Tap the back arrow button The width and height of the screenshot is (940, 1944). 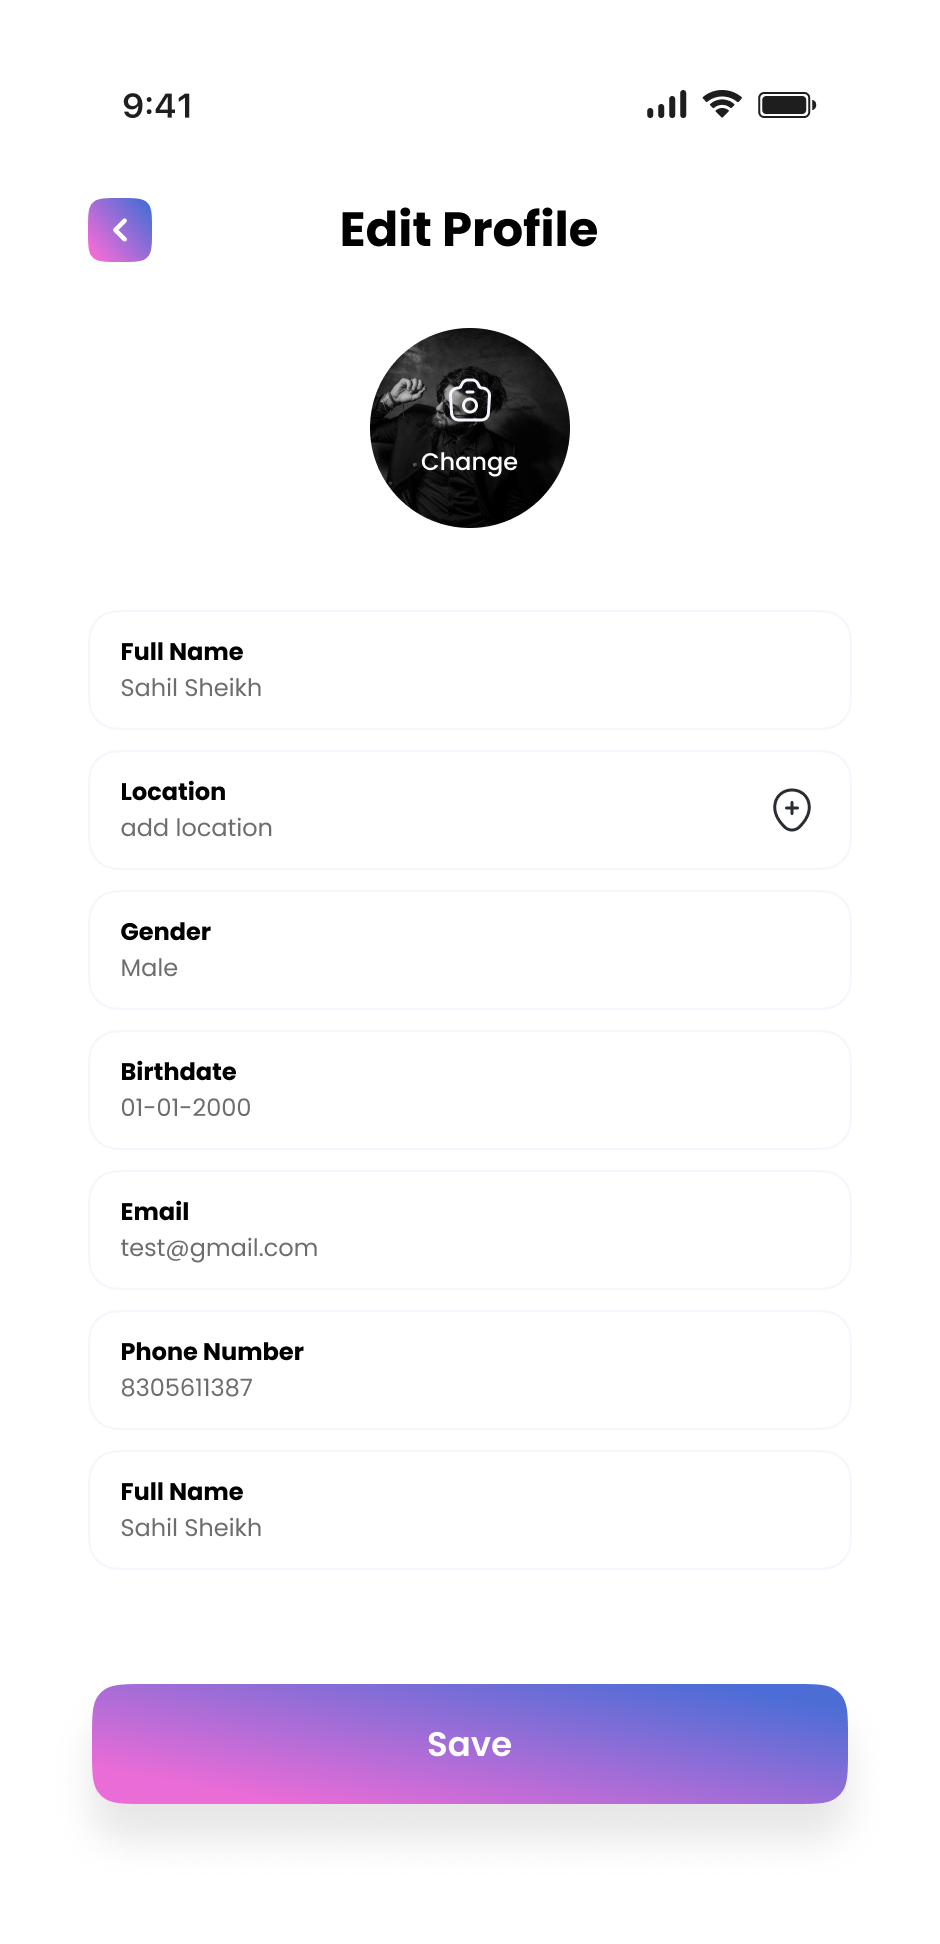click(120, 230)
